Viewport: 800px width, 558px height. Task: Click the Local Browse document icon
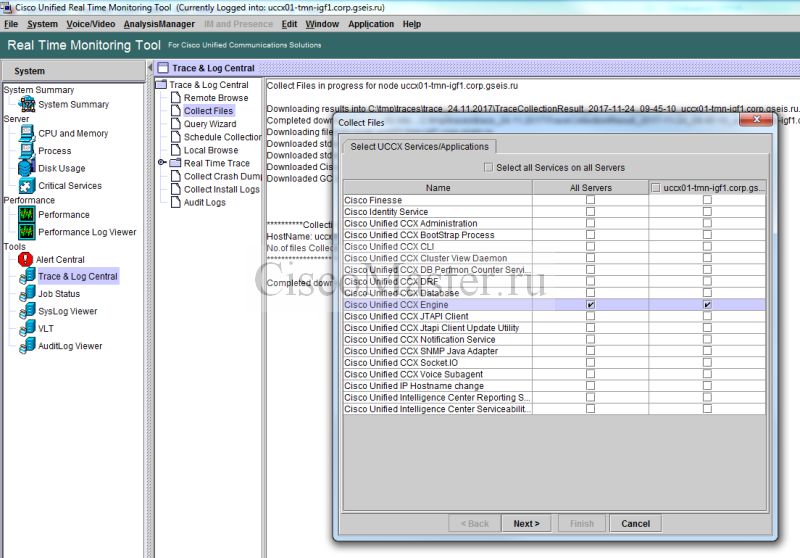click(176, 150)
